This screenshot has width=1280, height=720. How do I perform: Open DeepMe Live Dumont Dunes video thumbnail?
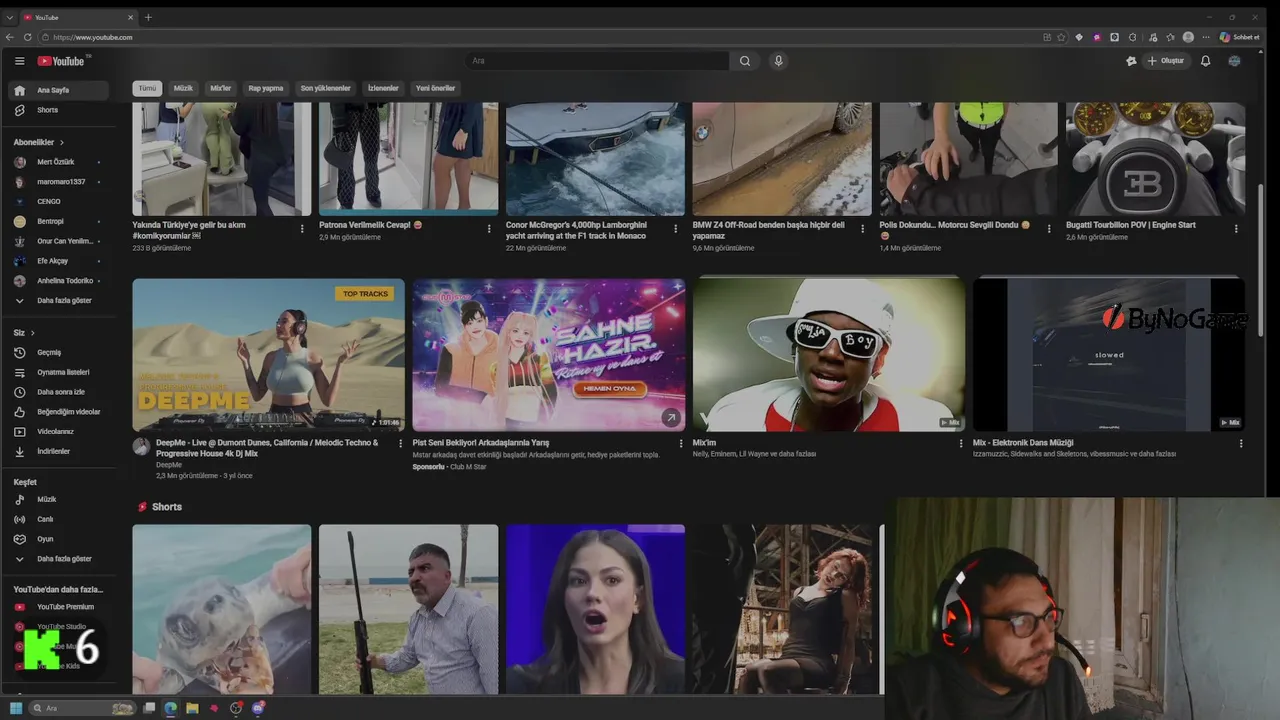point(269,355)
